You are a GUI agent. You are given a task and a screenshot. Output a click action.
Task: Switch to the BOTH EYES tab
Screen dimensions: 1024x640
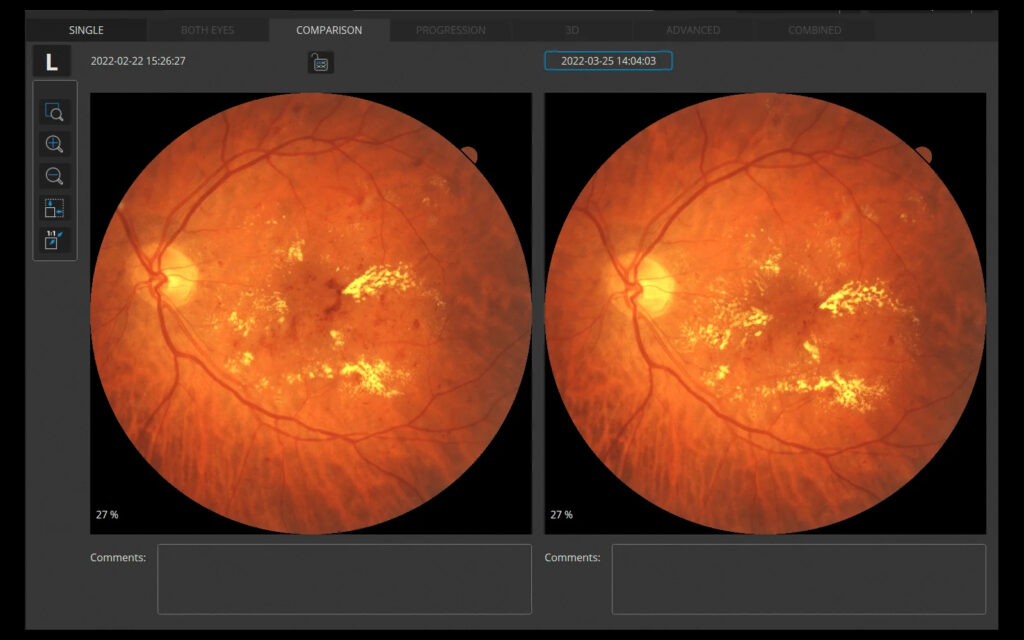tap(208, 30)
